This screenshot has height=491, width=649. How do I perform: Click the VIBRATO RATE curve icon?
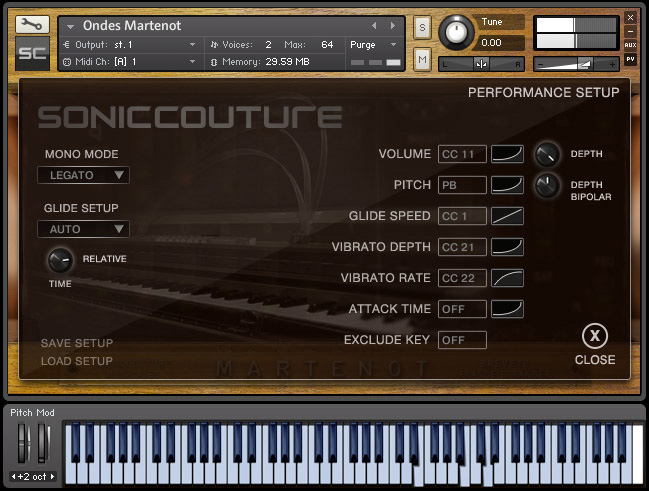(507, 278)
